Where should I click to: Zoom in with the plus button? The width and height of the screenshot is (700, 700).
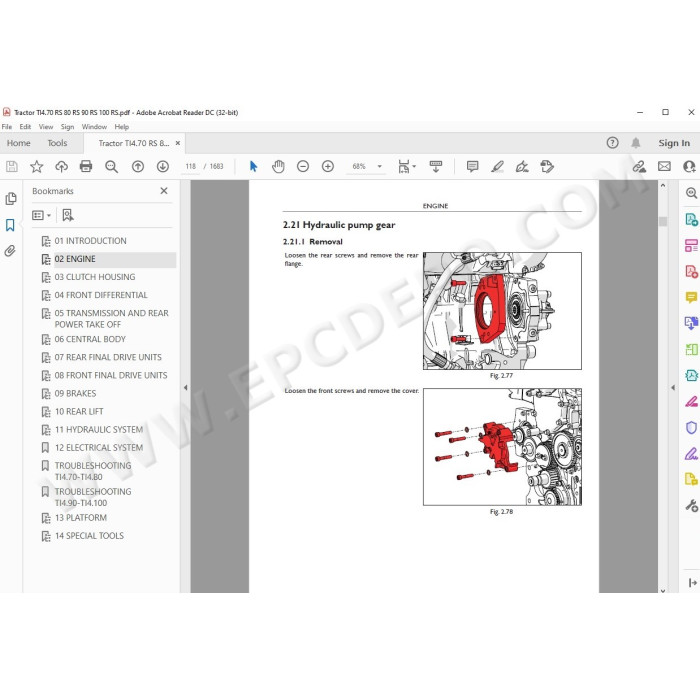tap(328, 167)
